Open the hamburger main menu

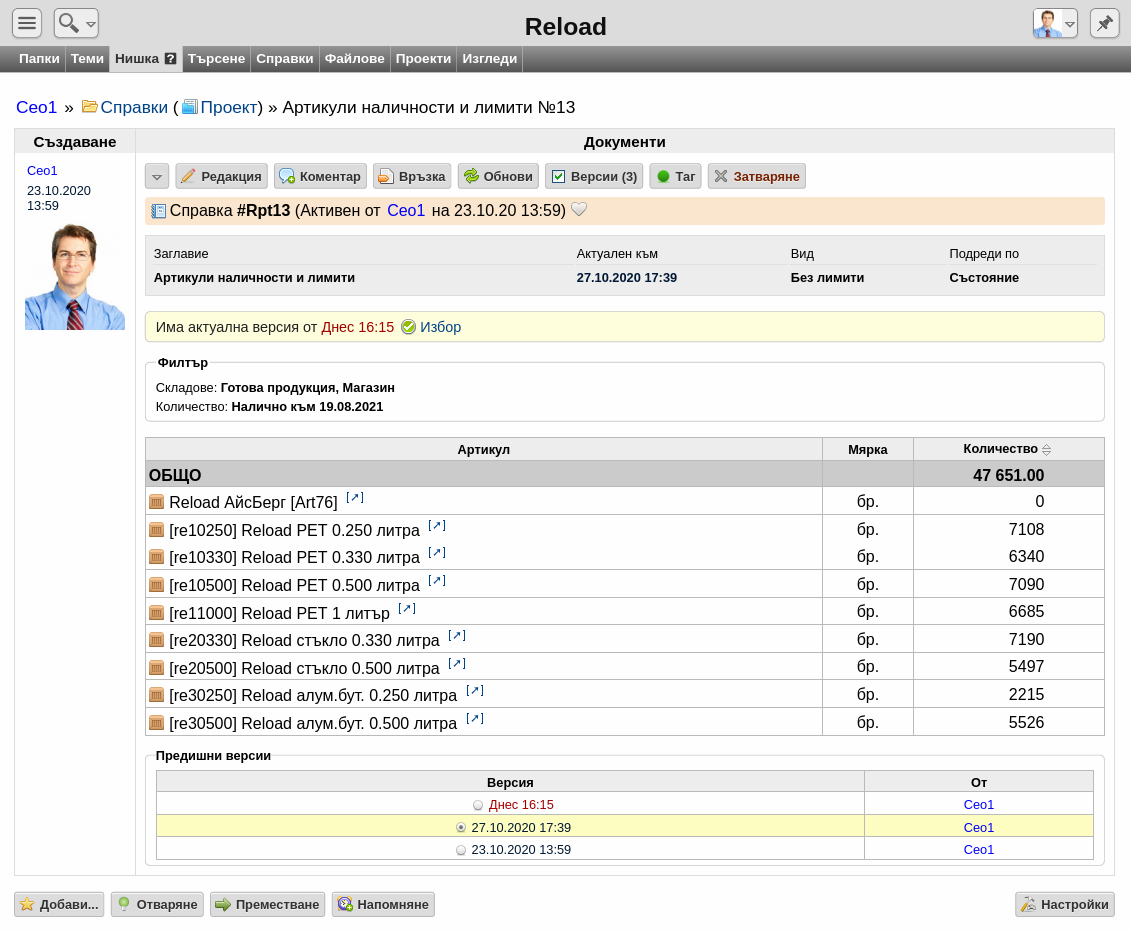pyautogui.click(x=27, y=23)
